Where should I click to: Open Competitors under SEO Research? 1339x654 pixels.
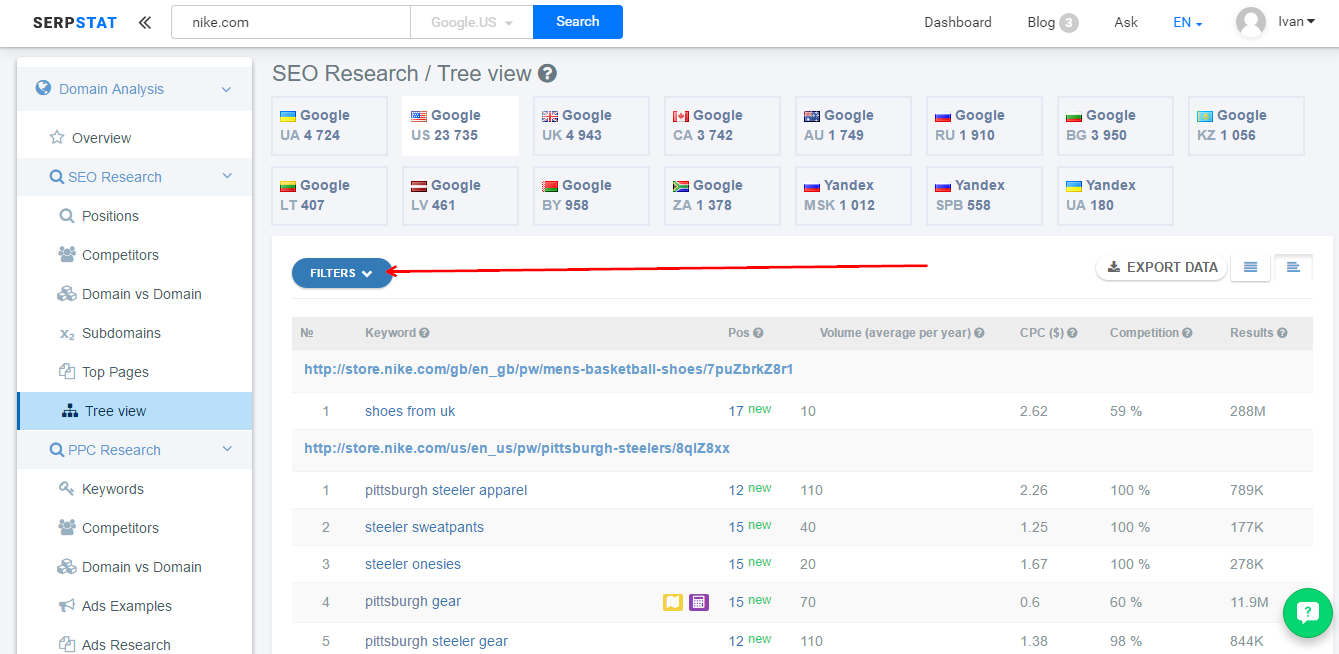click(x=121, y=255)
